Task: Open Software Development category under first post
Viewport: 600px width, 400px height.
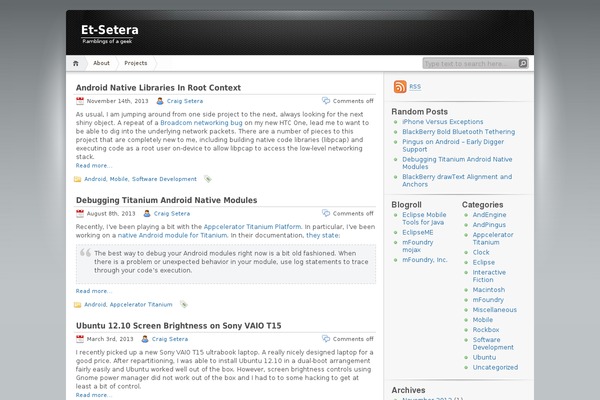Action: coord(164,179)
